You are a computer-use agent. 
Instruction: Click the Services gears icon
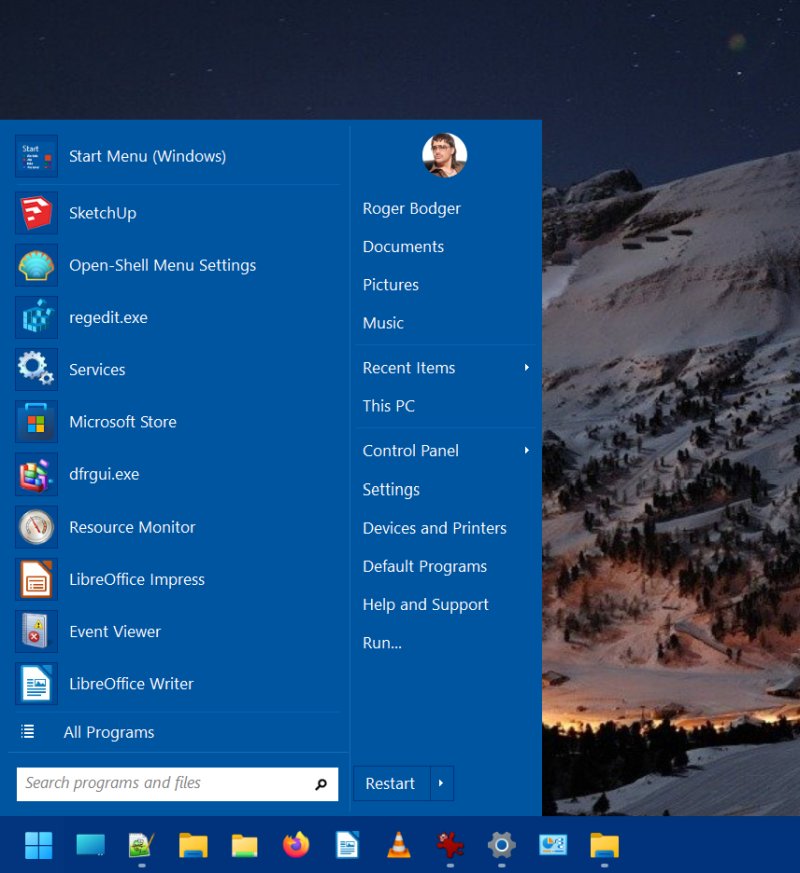36,370
